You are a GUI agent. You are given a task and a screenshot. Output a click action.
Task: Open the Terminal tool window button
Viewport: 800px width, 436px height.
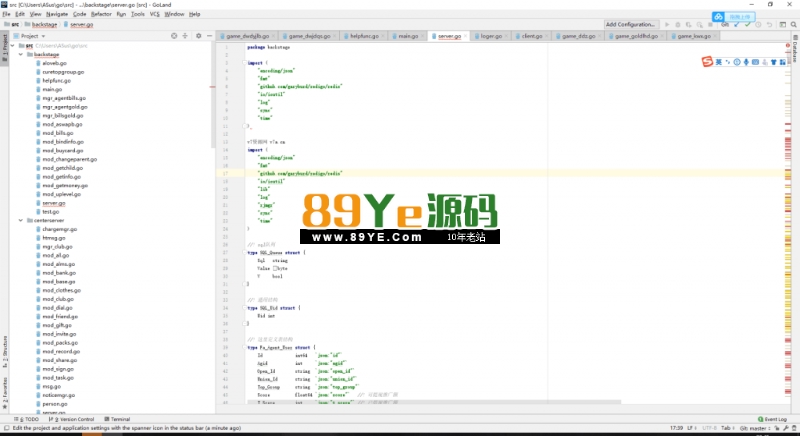[x=117, y=419]
